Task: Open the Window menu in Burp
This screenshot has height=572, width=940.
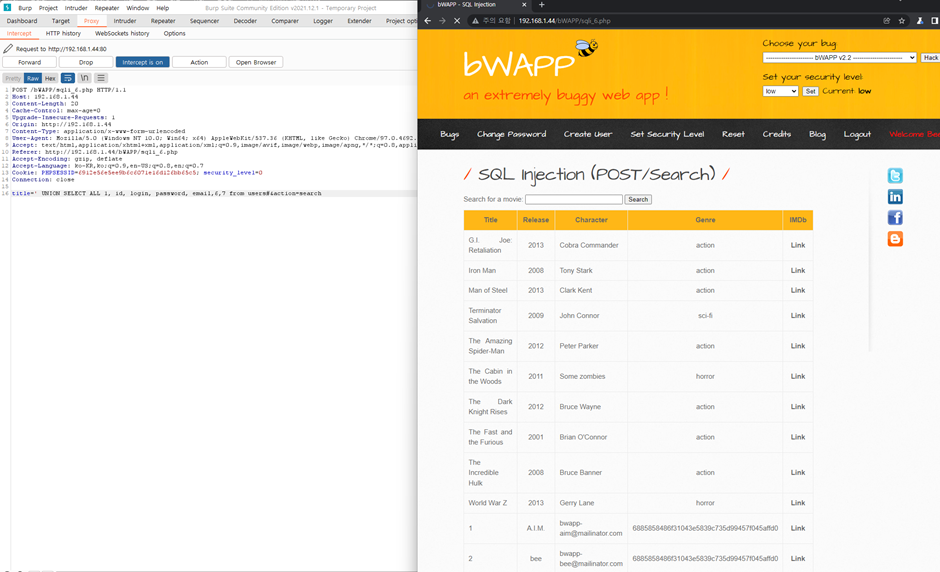Action: tap(137, 8)
